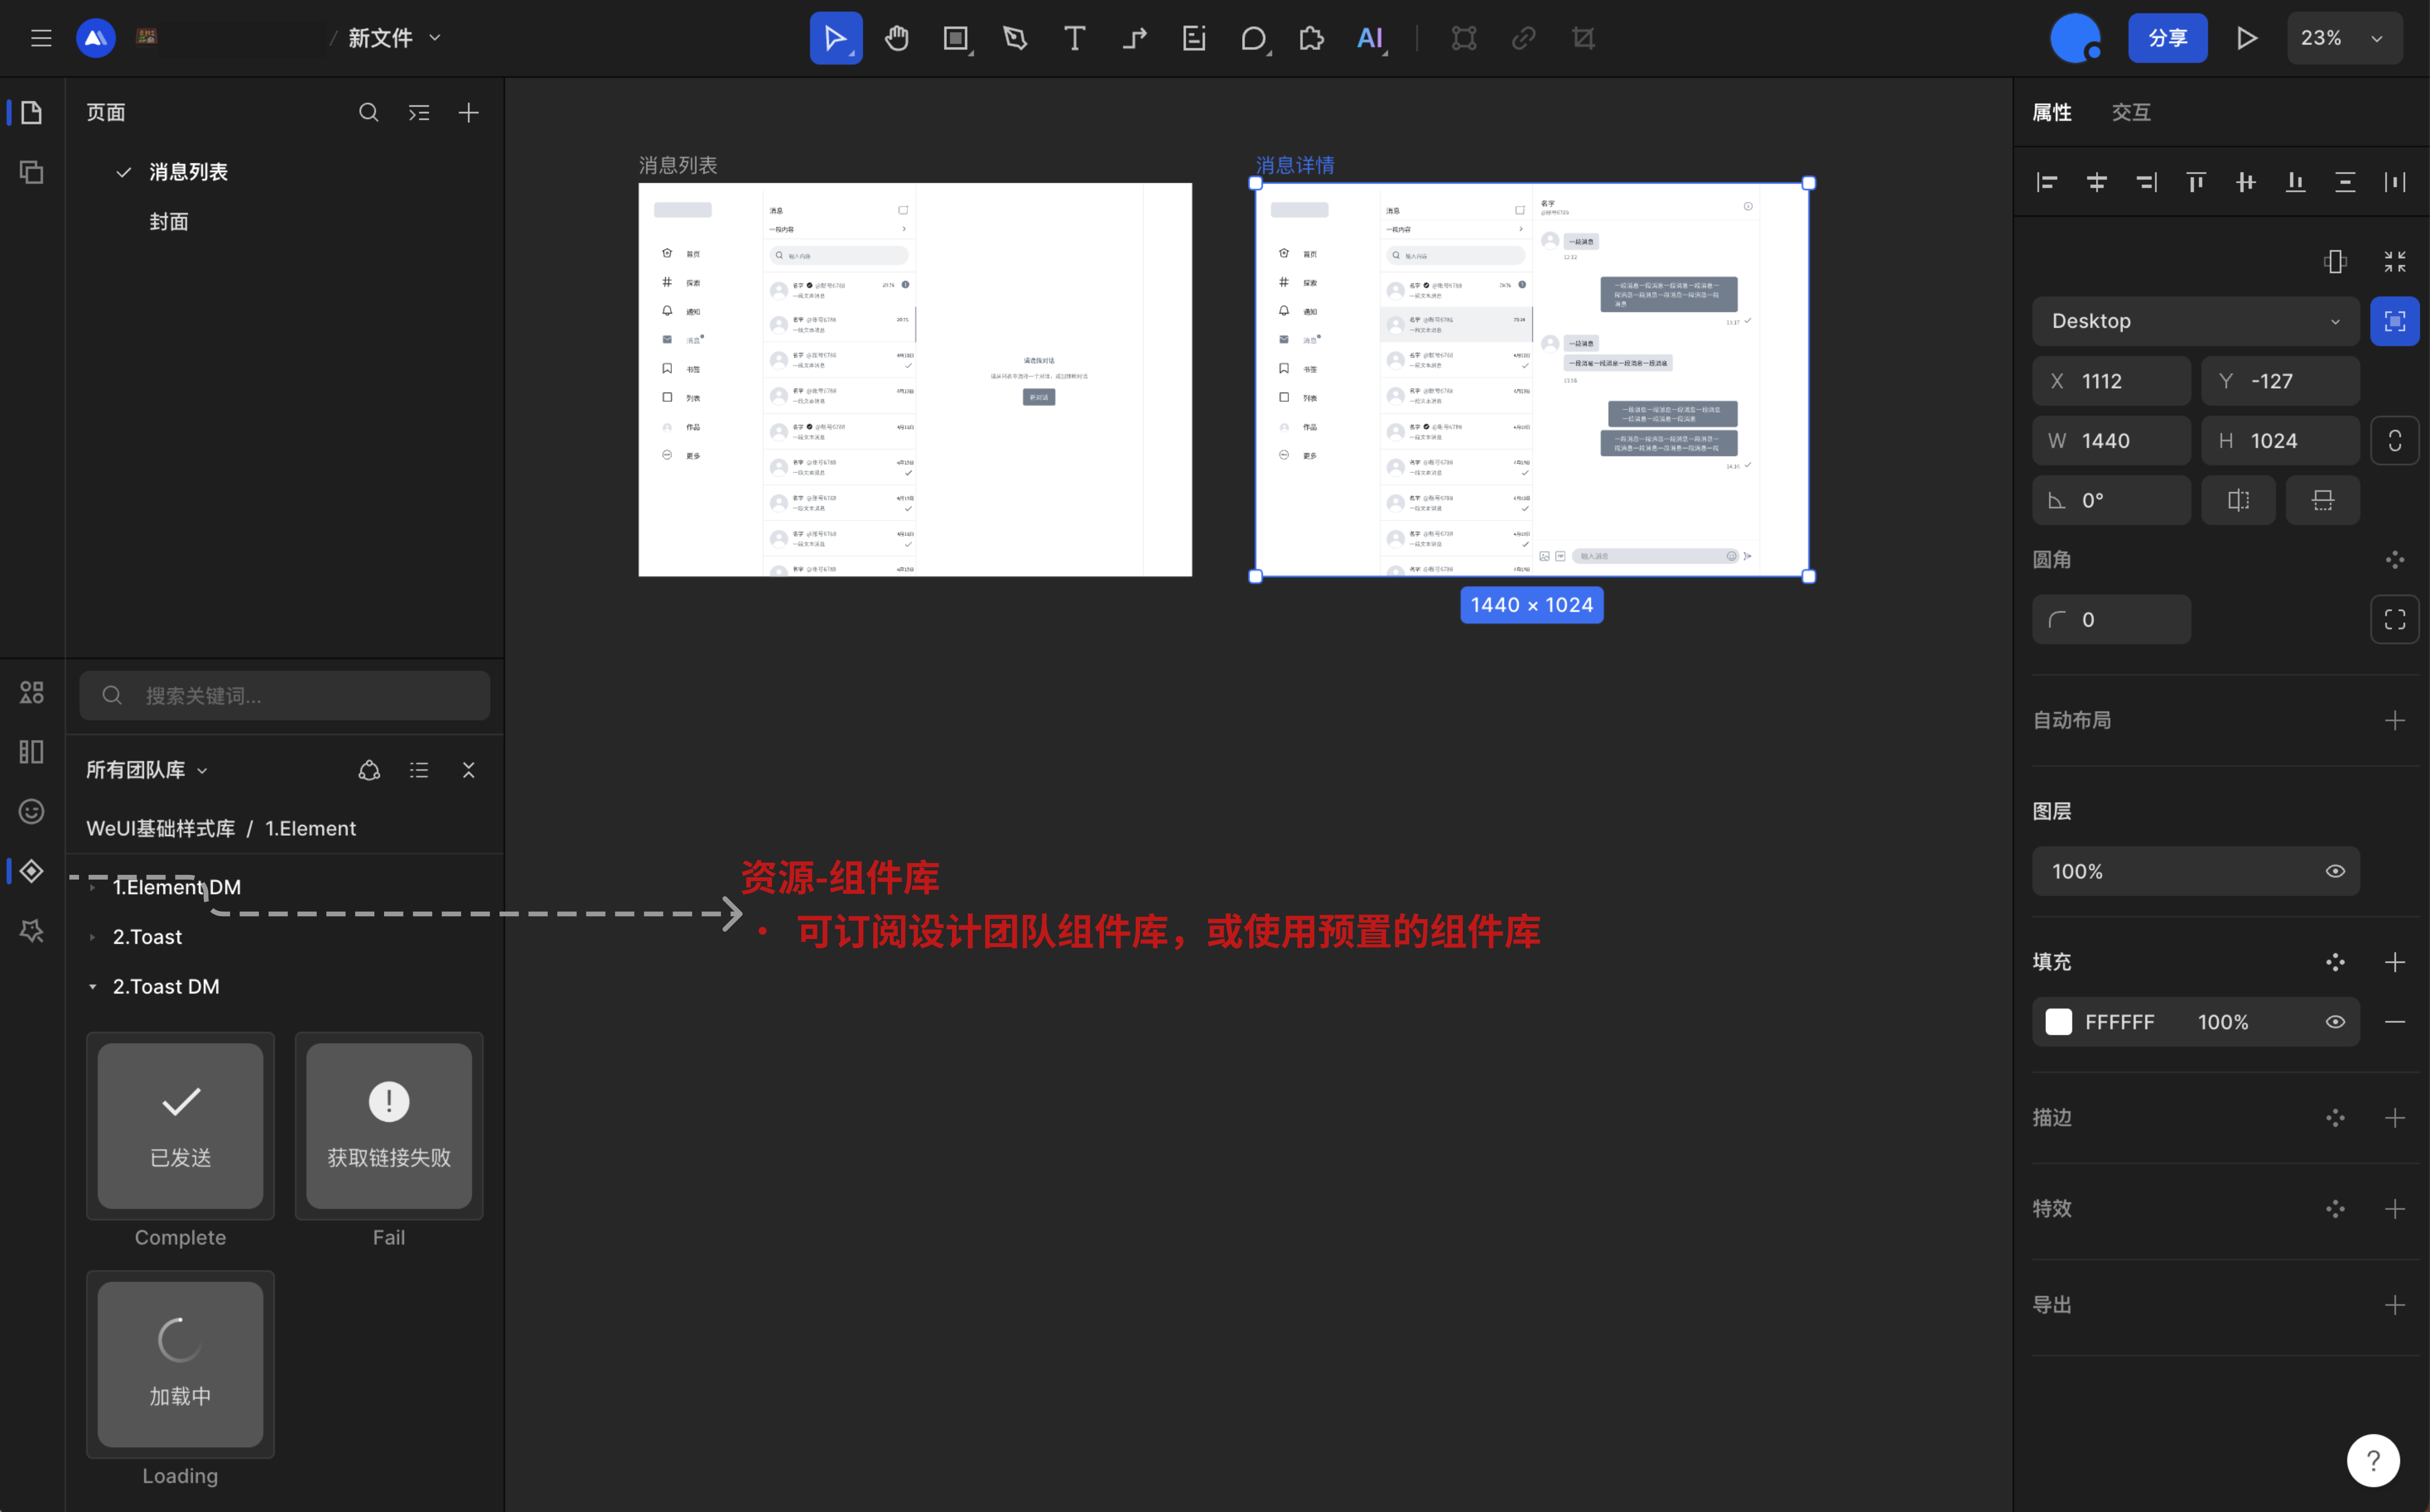This screenshot has width=2430, height=1512.
Task: Play the prototype preview
Action: tap(2247, 38)
